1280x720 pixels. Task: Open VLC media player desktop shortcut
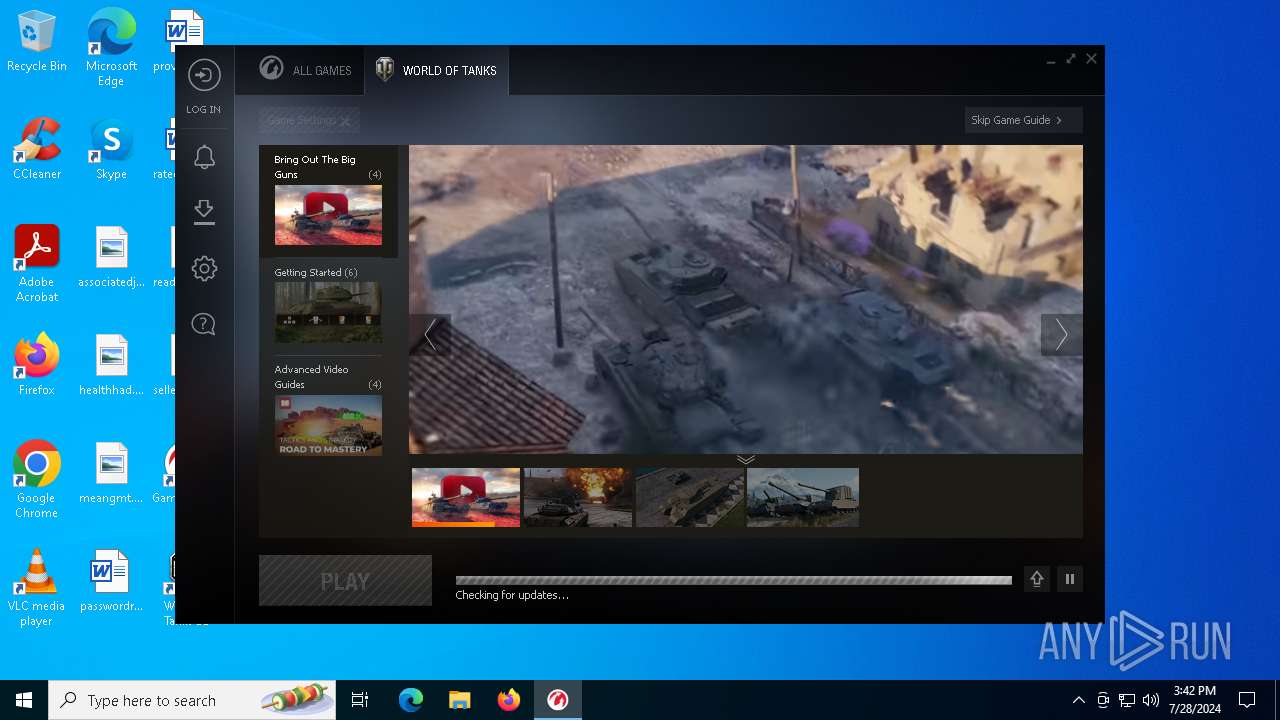click(x=37, y=588)
